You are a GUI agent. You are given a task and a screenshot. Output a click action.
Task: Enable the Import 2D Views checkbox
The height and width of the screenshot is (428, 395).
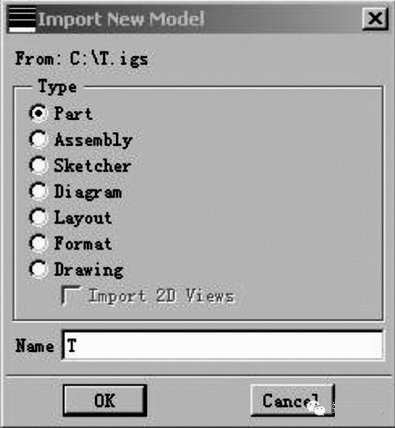[x=71, y=295]
